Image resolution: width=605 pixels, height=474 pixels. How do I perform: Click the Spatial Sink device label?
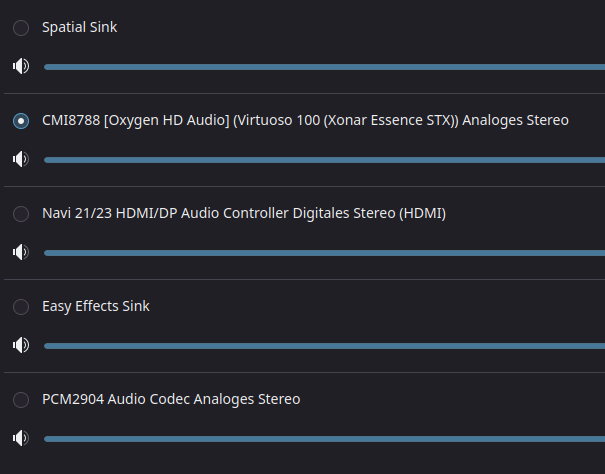point(80,27)
